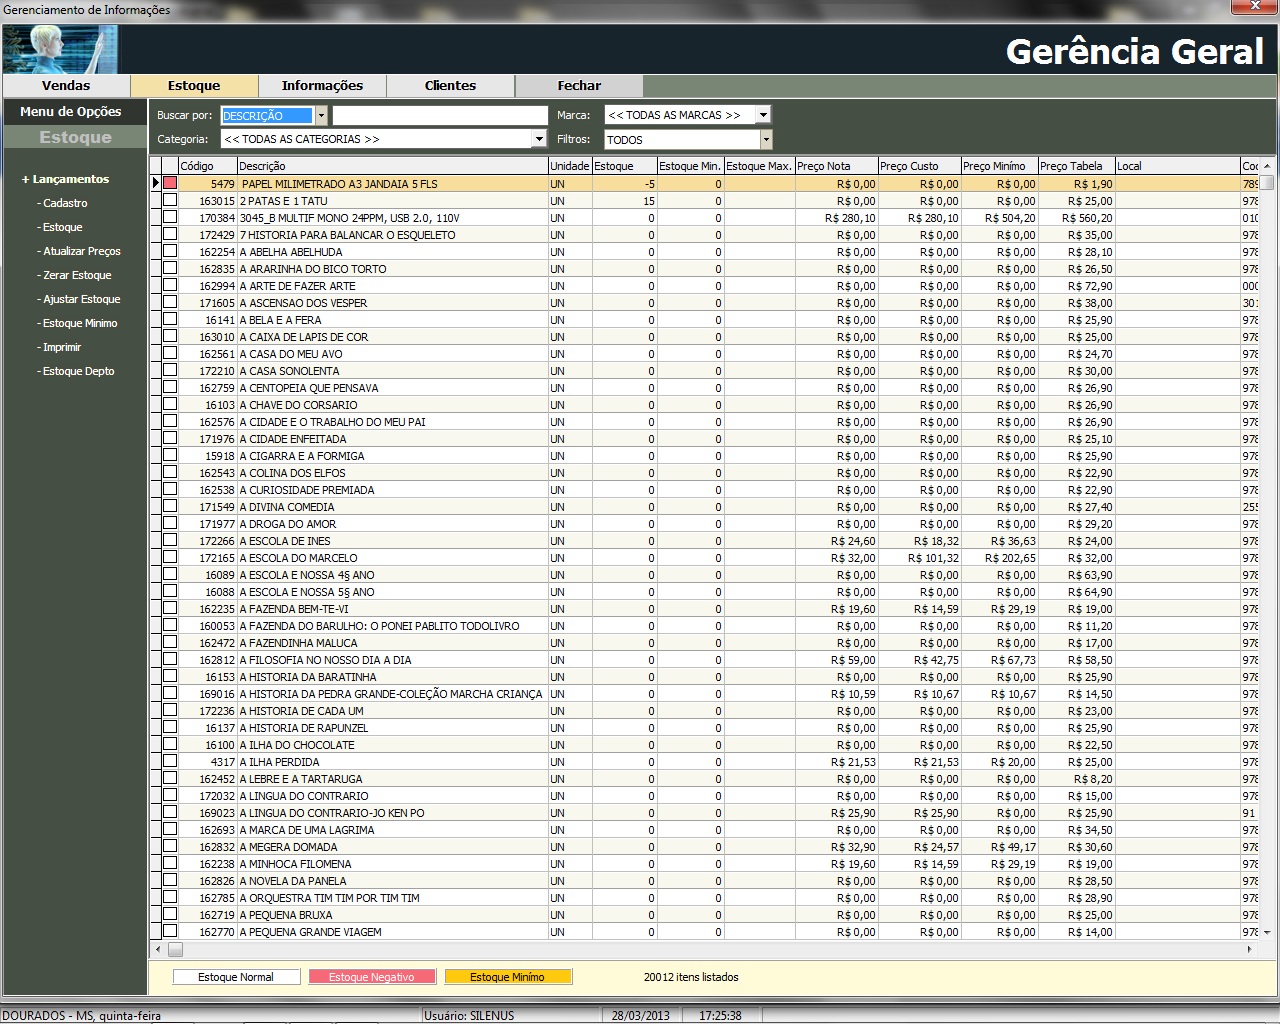Select checkbox for A CHAVE DO CORSARIO
1280x1024 pixels.
(x=170, y=404)
